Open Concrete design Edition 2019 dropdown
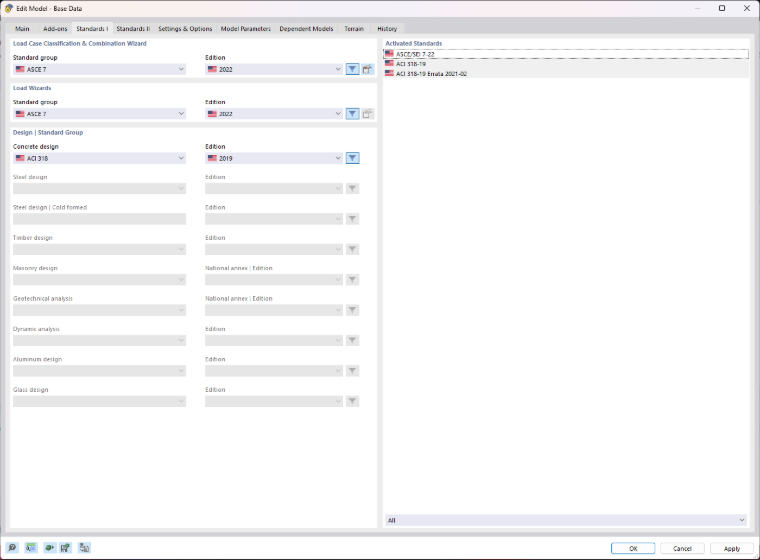This screenshot has width=760, height=560. pos(274,159)
